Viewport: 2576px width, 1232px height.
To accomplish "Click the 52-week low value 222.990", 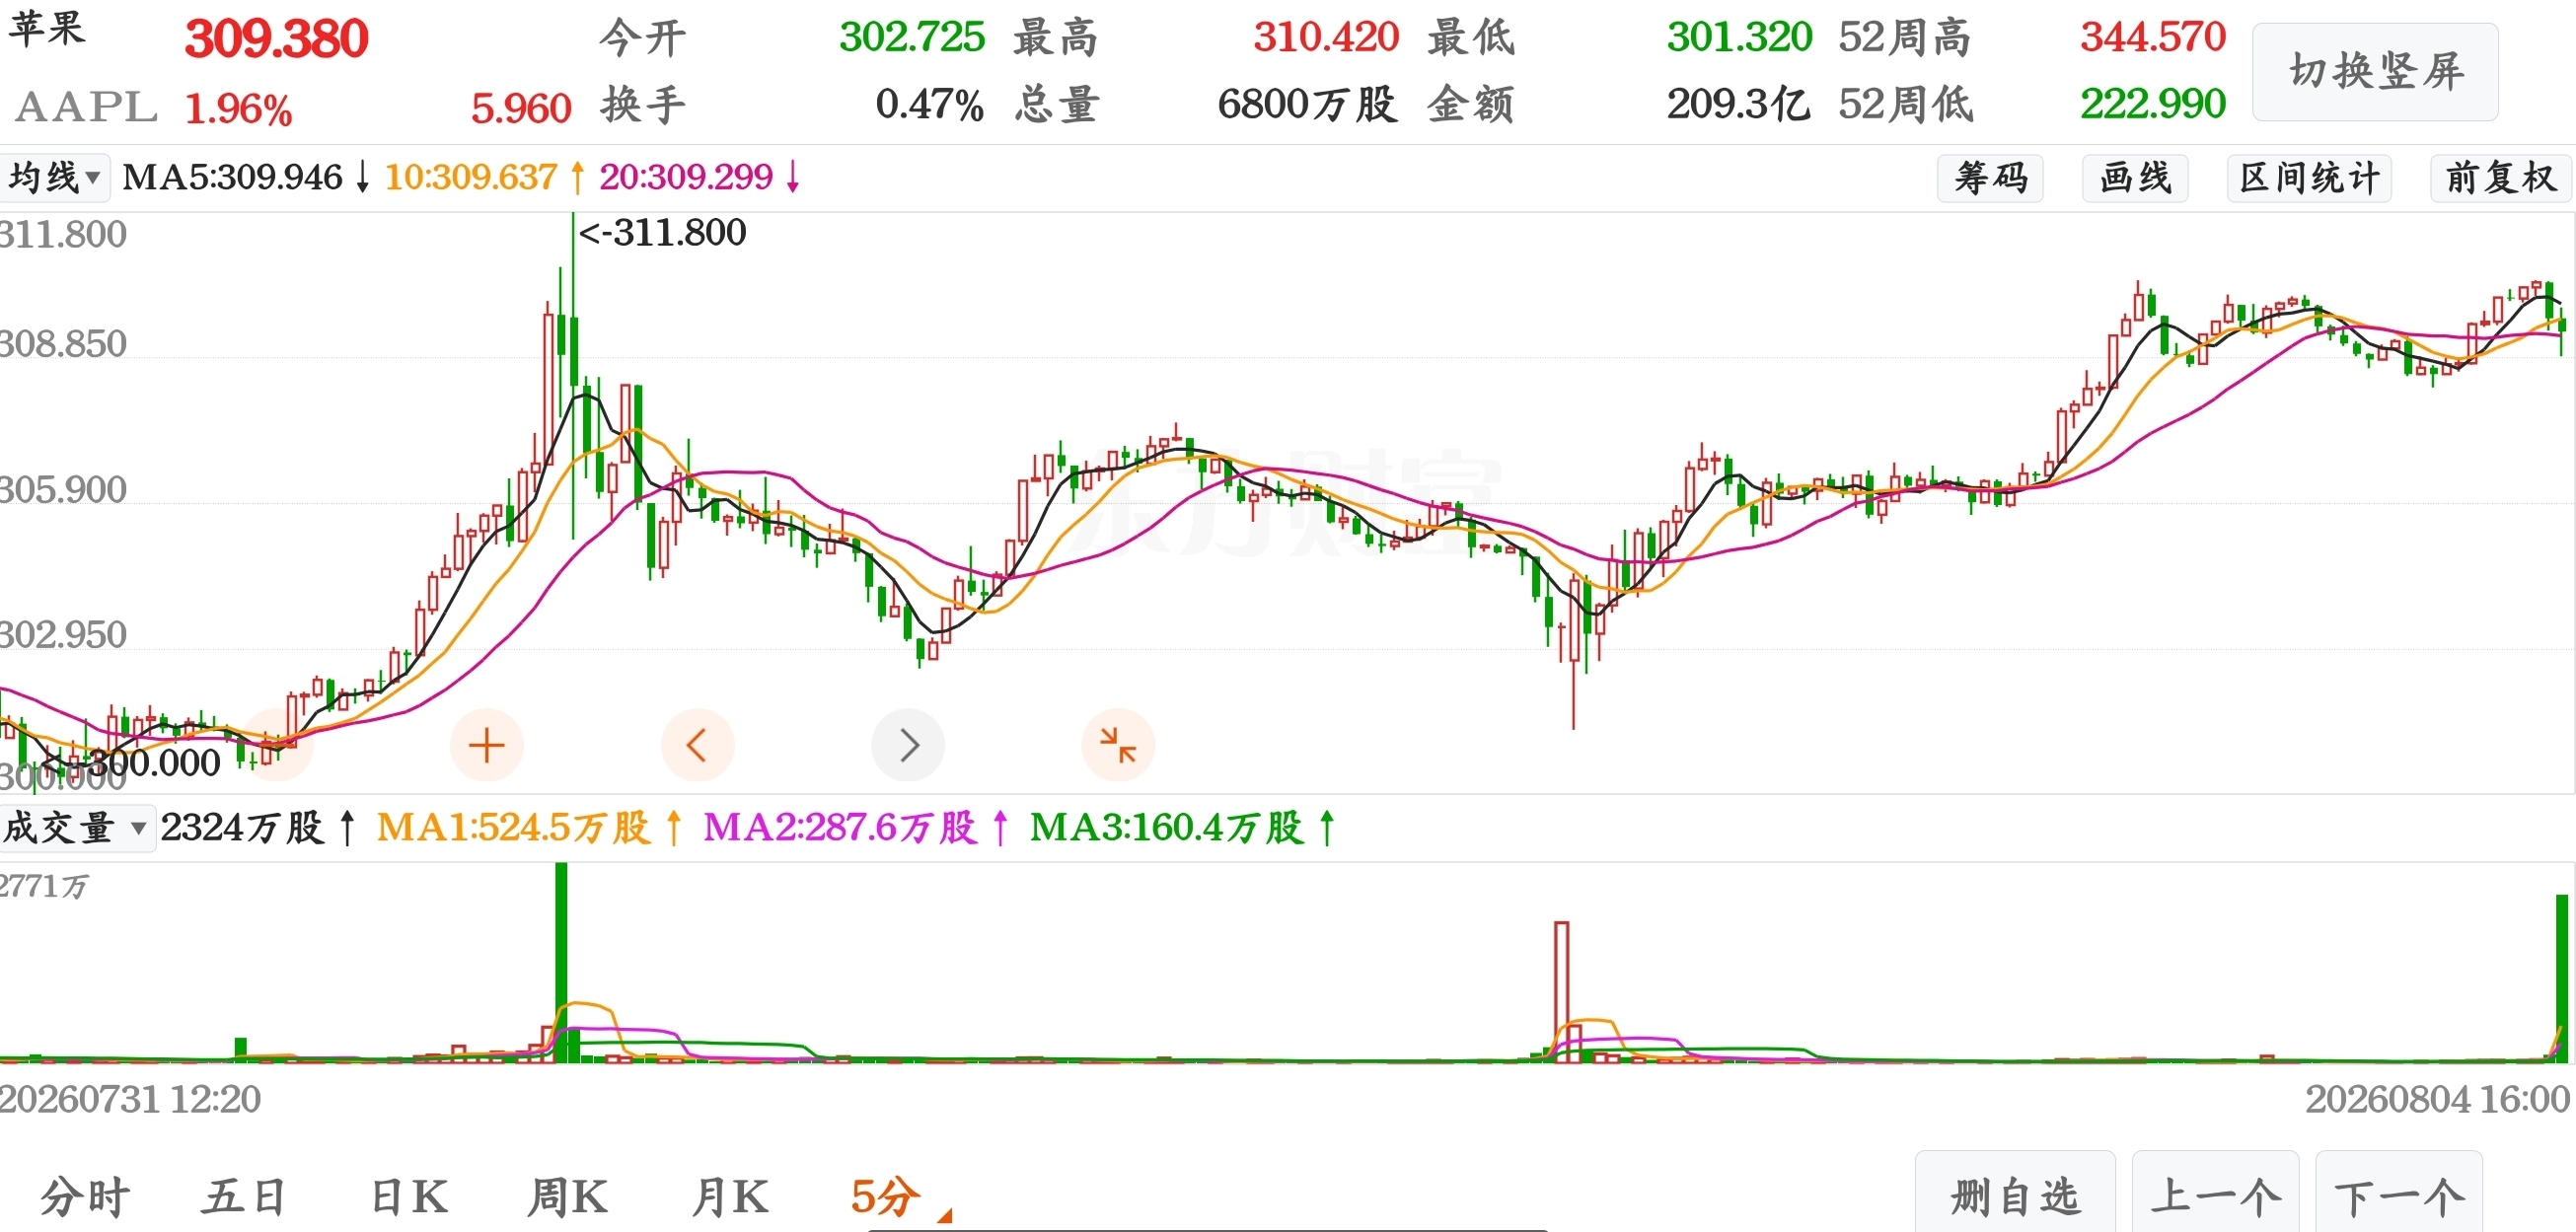I will [2153, 104].
